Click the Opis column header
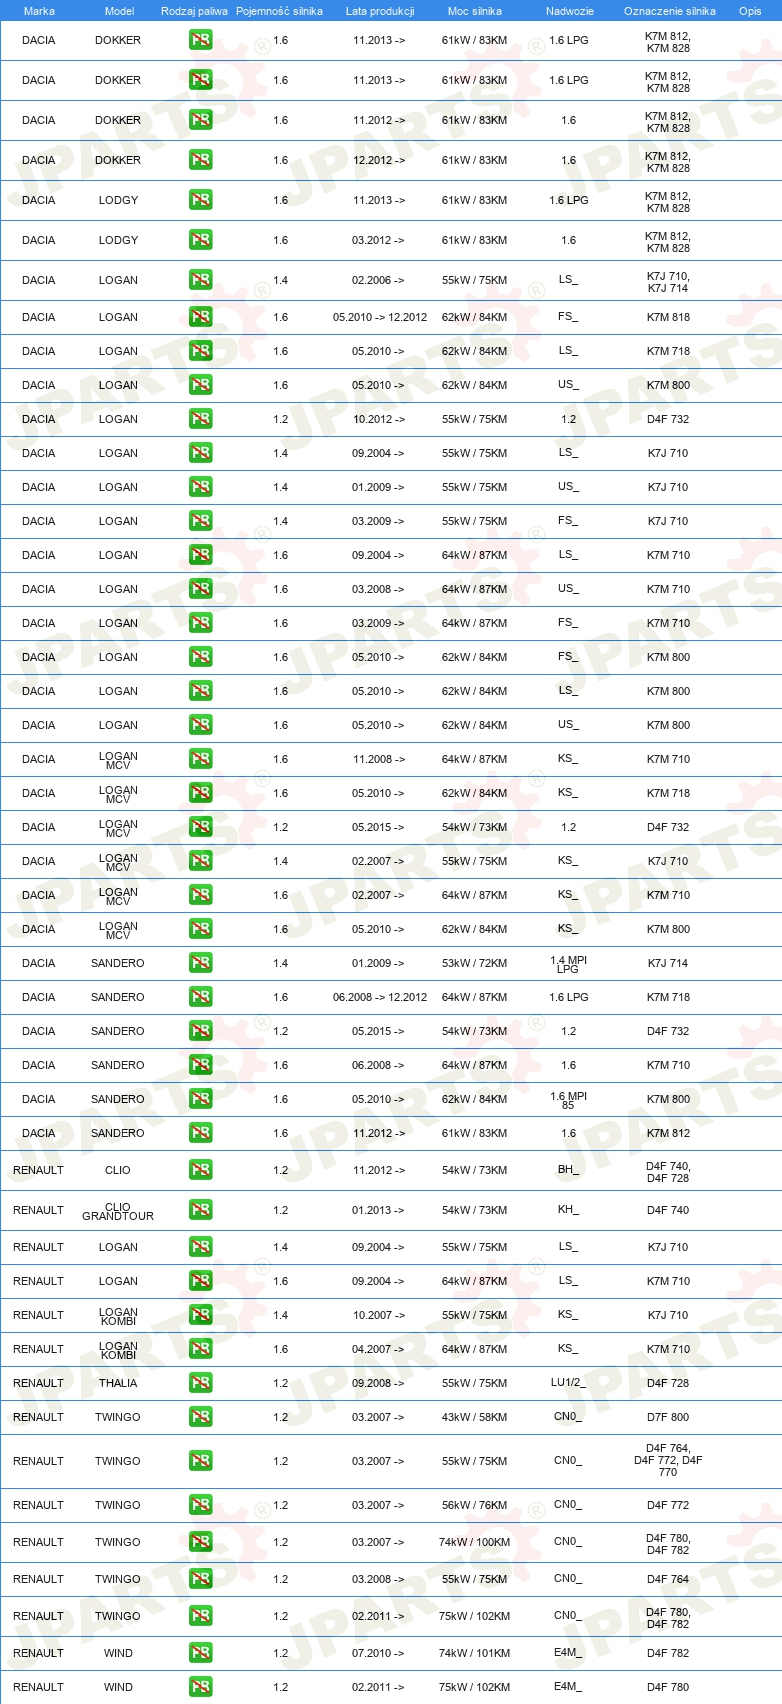Image resolution: width=782 pixels, height=1704 pixels. click(x=750, y=11)
